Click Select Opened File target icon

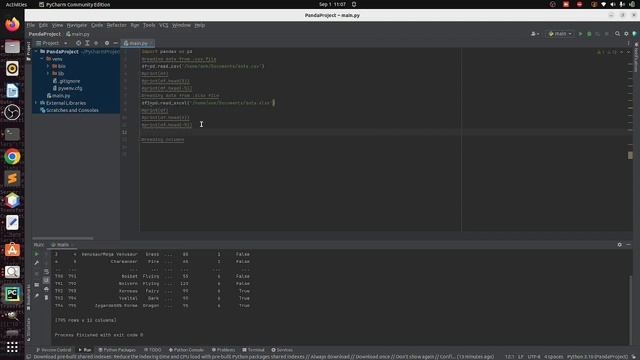(x=78, y=43)
